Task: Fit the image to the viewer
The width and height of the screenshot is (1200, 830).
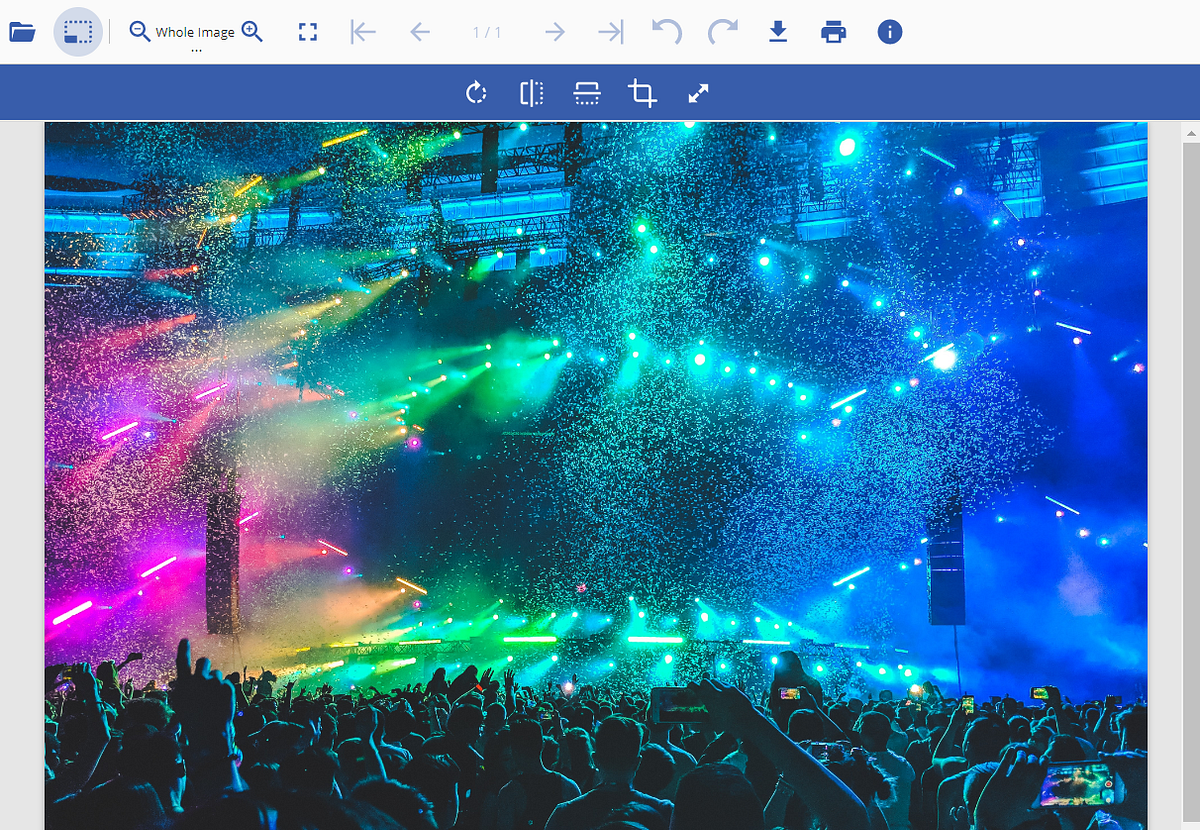Action: click(307, 31)
